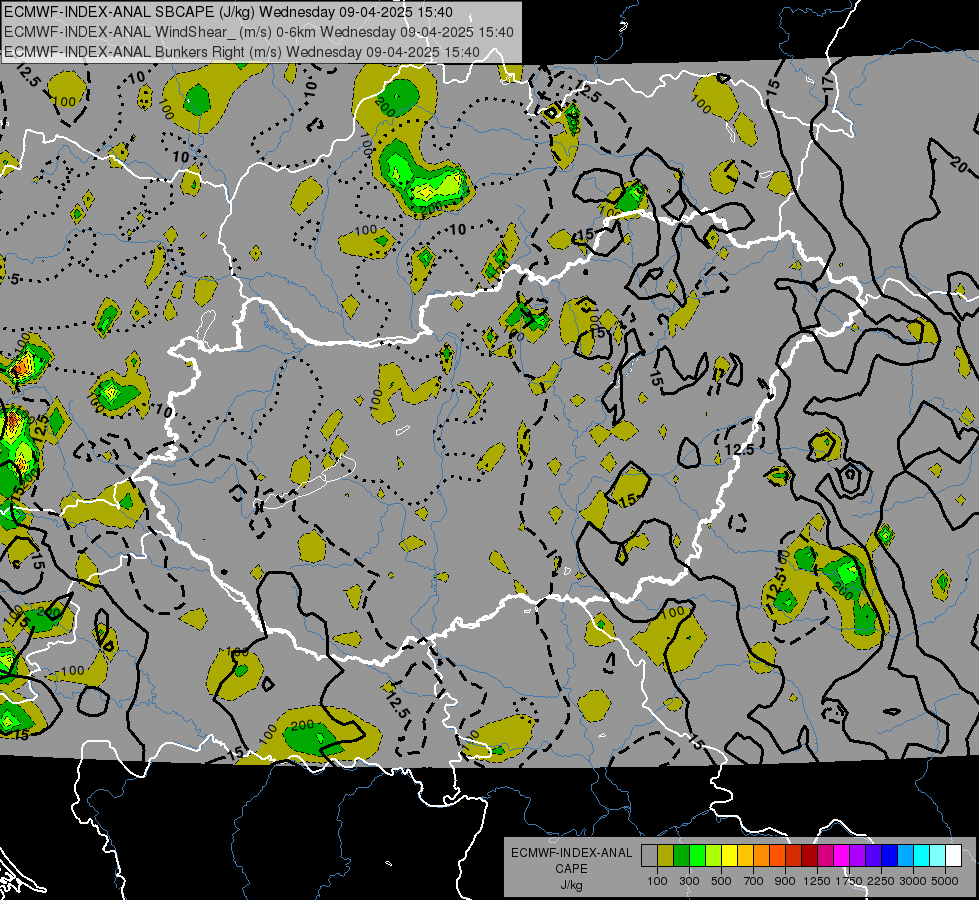This screenshot has height=900, width=979.
Task: Click the 3000 legend scale value
Action: click(913, 881)
